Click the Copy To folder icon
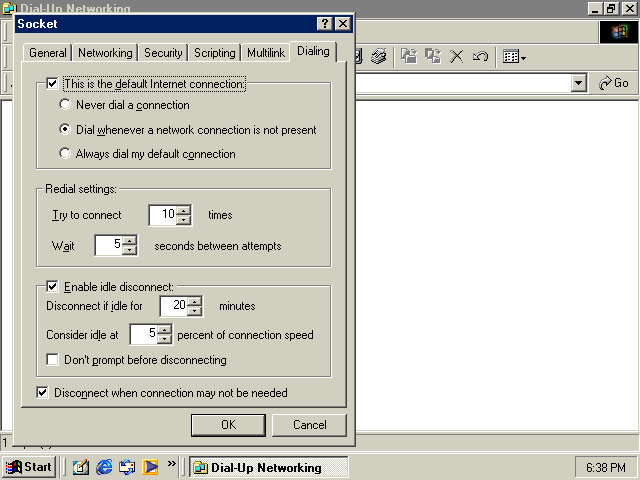The height and width of the screenshot is (480, 640). tap(433, 57)
